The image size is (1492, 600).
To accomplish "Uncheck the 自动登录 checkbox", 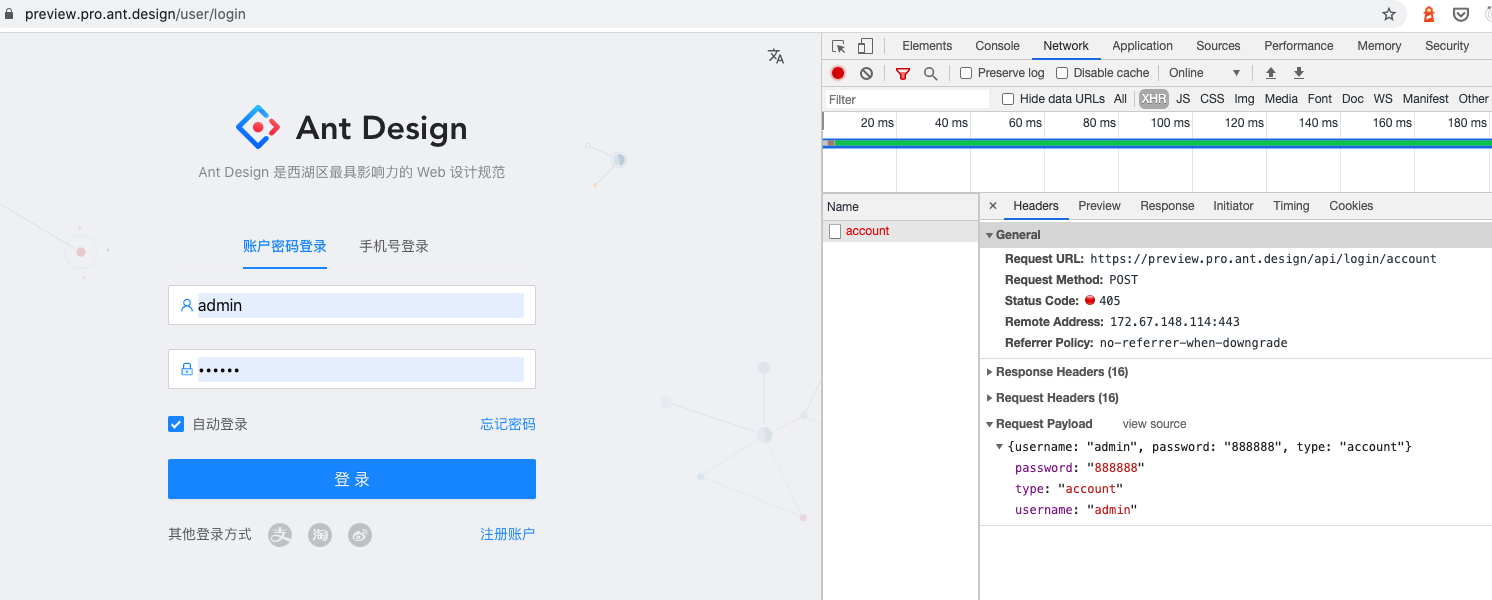I will [176, 424].
